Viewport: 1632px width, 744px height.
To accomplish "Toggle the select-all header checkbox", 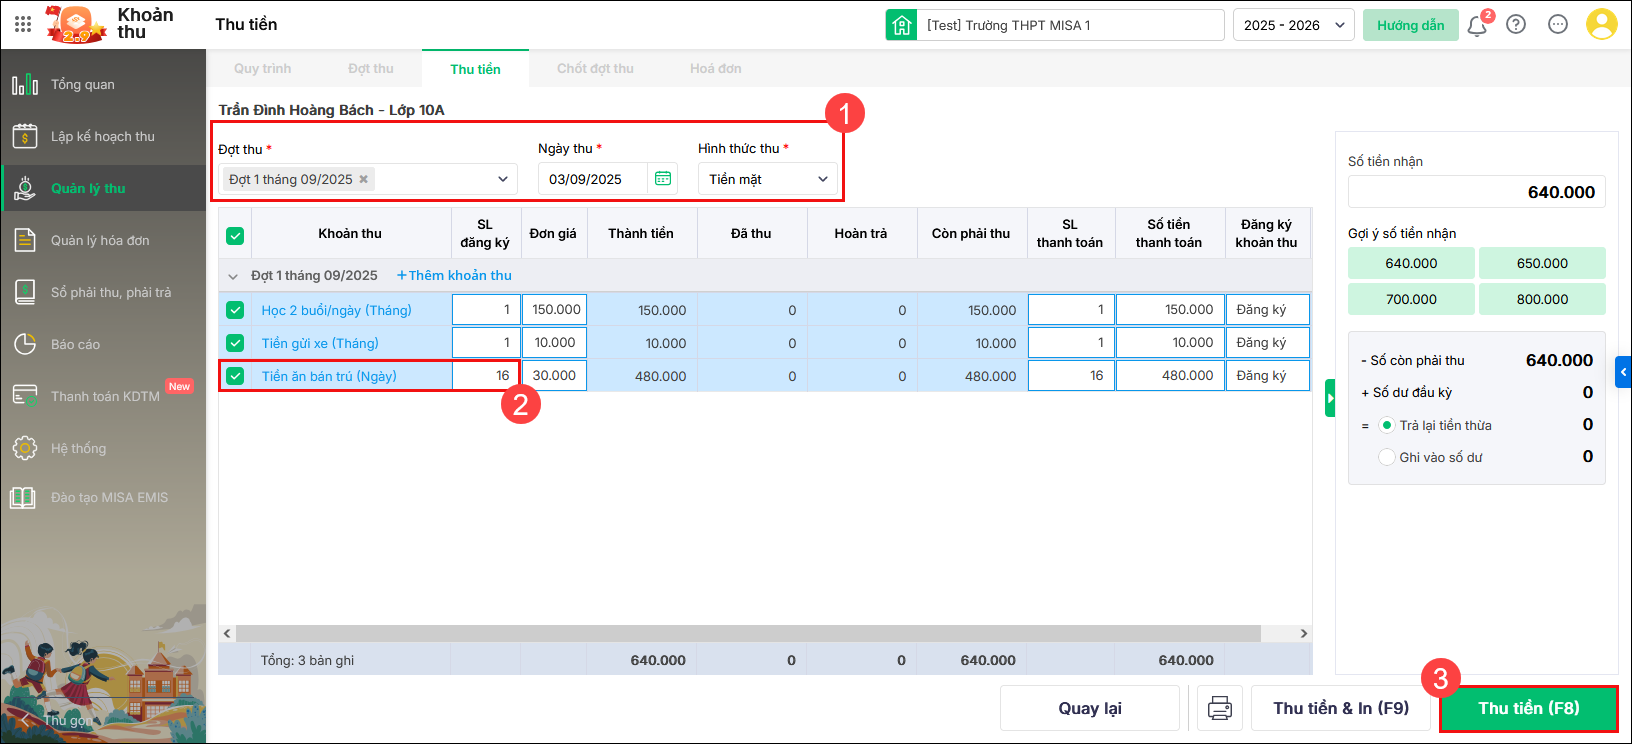I will [235, 235].
